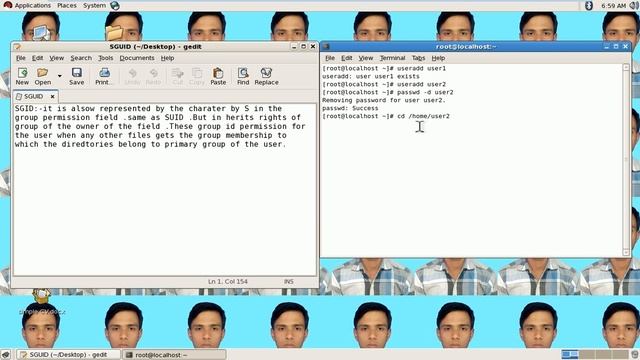Click 'useradd: user user1 exists' line
Image resolution: width=640 pixels, height=360 pixels.
(x=371, y=76)
